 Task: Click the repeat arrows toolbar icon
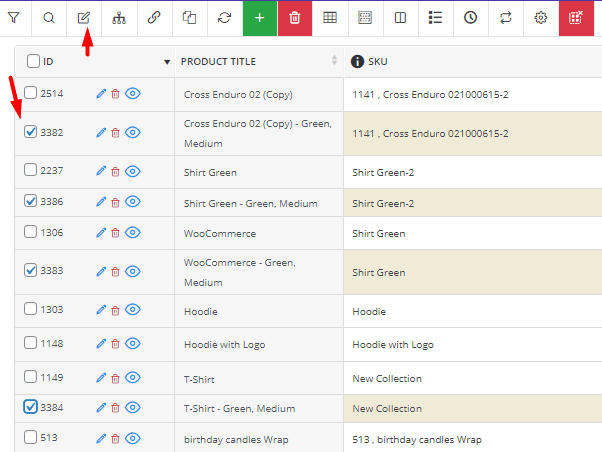click(x=506, y=18)
